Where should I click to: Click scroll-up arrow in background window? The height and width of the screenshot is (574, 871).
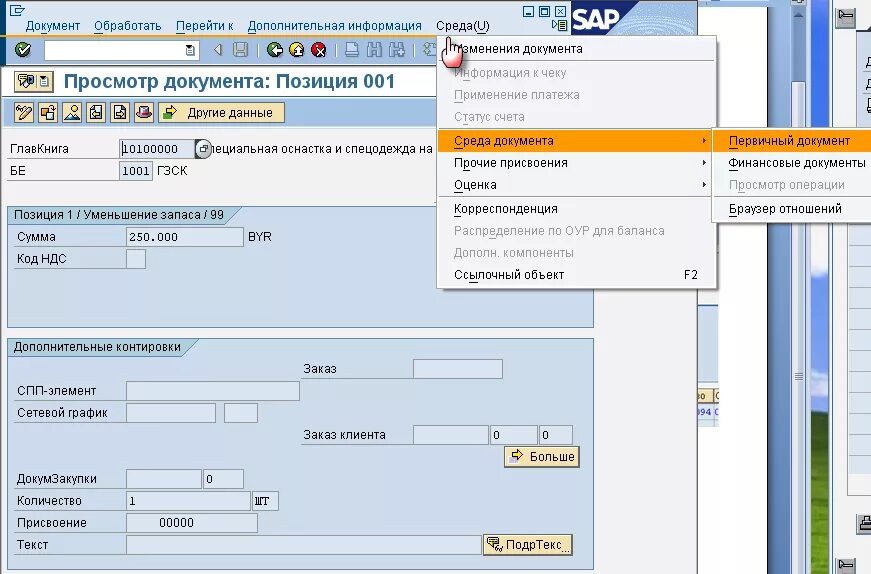tap(799, 15)
